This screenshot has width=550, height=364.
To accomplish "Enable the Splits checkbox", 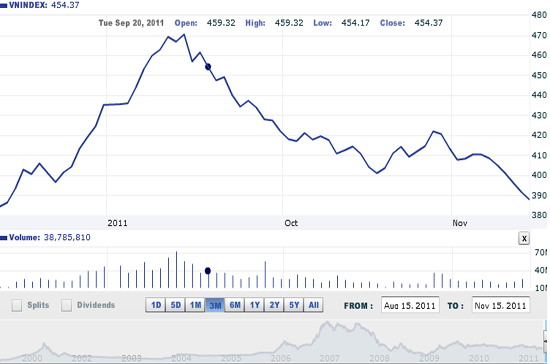I will (17, 305).
